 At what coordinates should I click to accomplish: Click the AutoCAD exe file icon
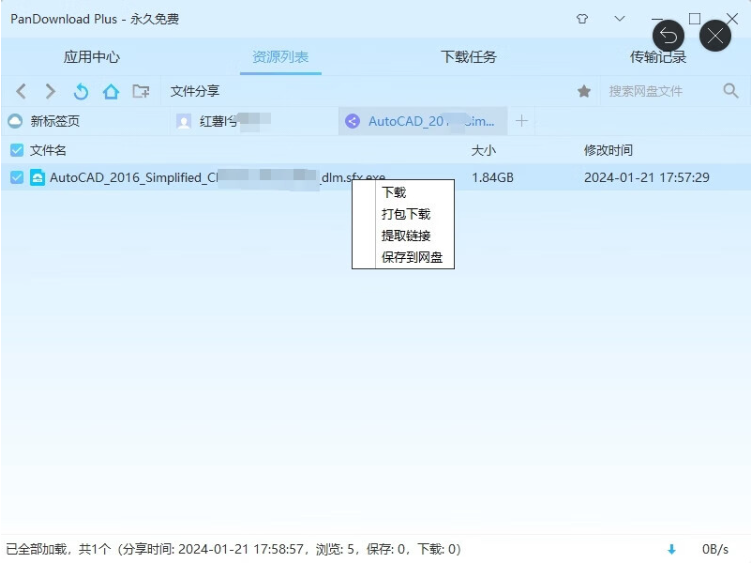[37, 177]
